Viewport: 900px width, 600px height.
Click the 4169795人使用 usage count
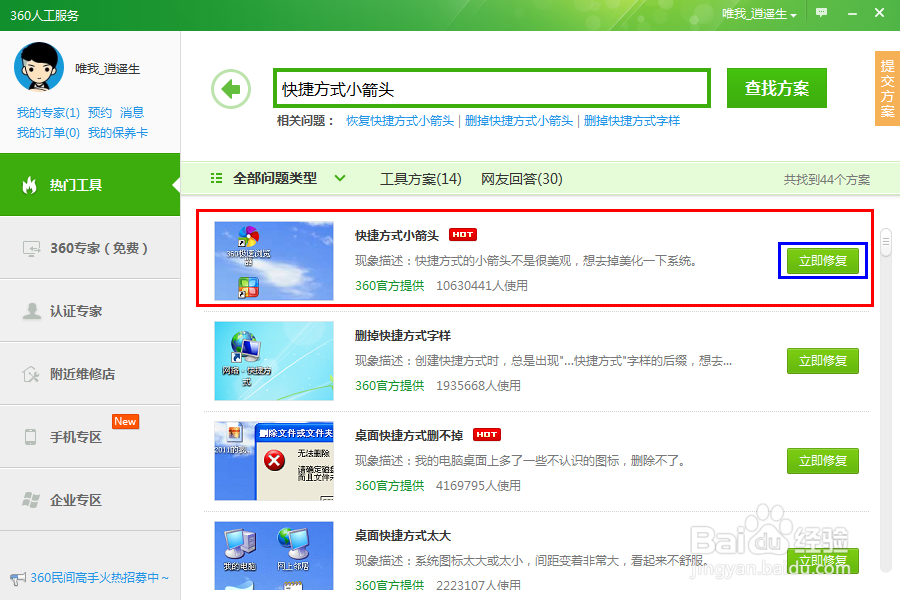pos(478,485)
